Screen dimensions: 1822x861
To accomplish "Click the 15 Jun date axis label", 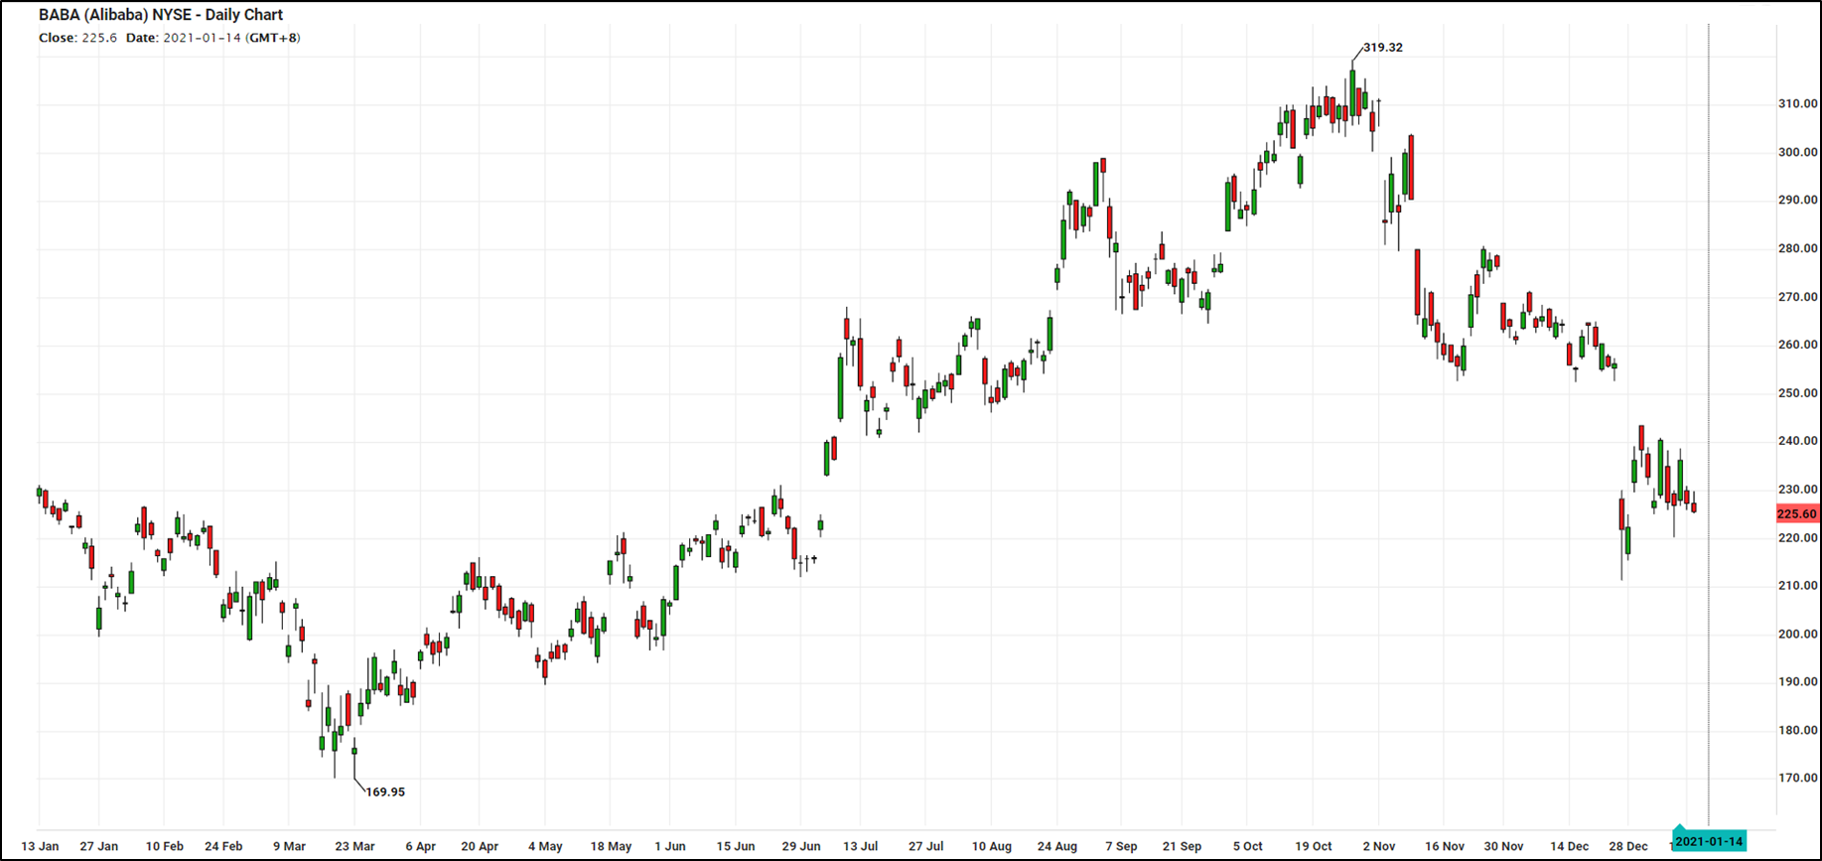I will point(735,846).
